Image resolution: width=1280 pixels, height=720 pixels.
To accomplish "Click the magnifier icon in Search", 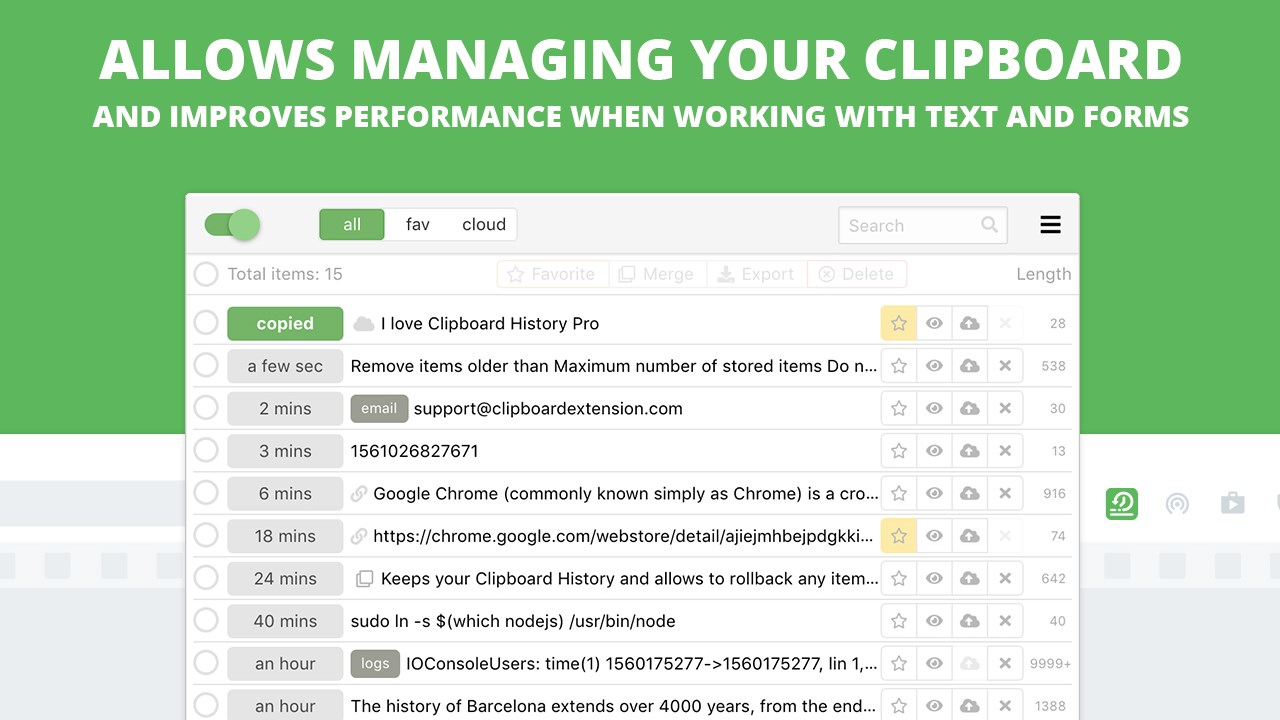I will (989, 225).
